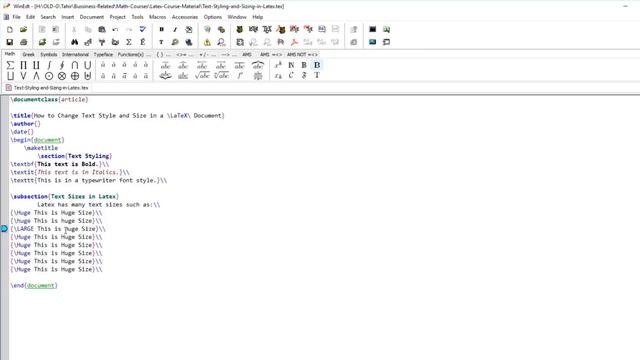Insert the vee logical or symbol
640x360 pixels.
pos(23,76)
